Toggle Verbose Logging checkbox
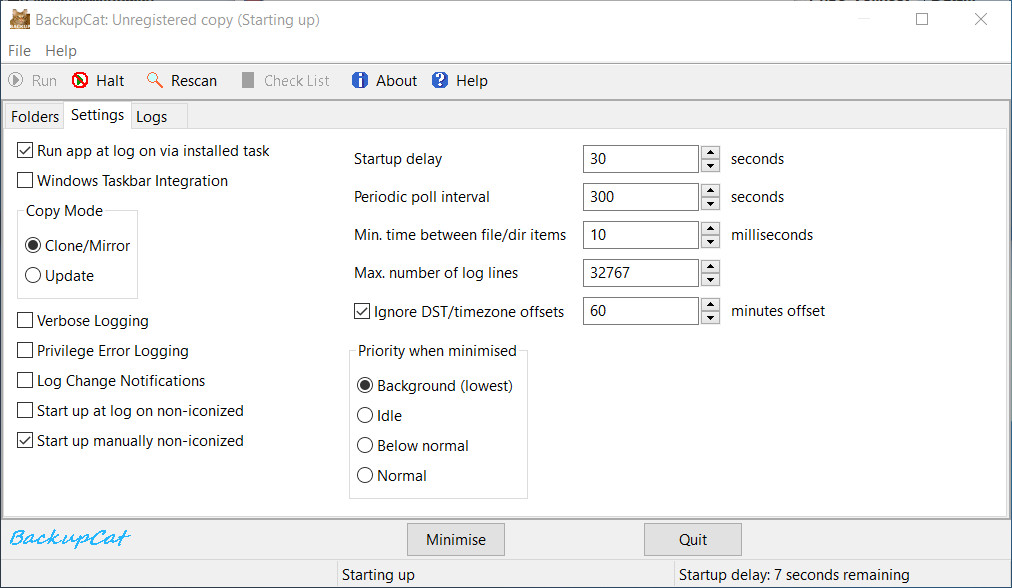This screenshot has height=588, width=1012. pos(25,320)
